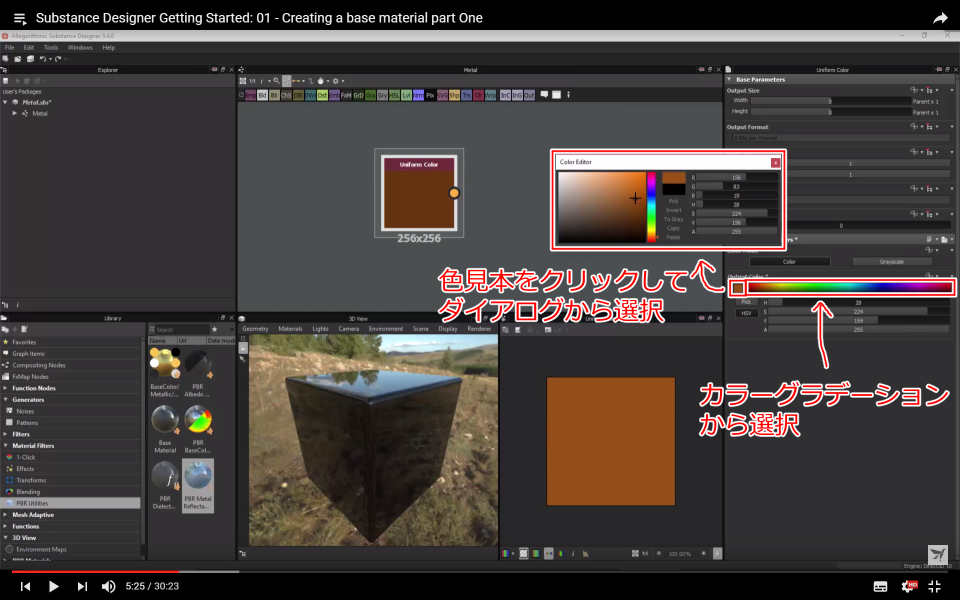This screenshot has height=600, width=960.
Task: Insert a Levels node using the Lvl icon
Action: click(x=407, y=96)
